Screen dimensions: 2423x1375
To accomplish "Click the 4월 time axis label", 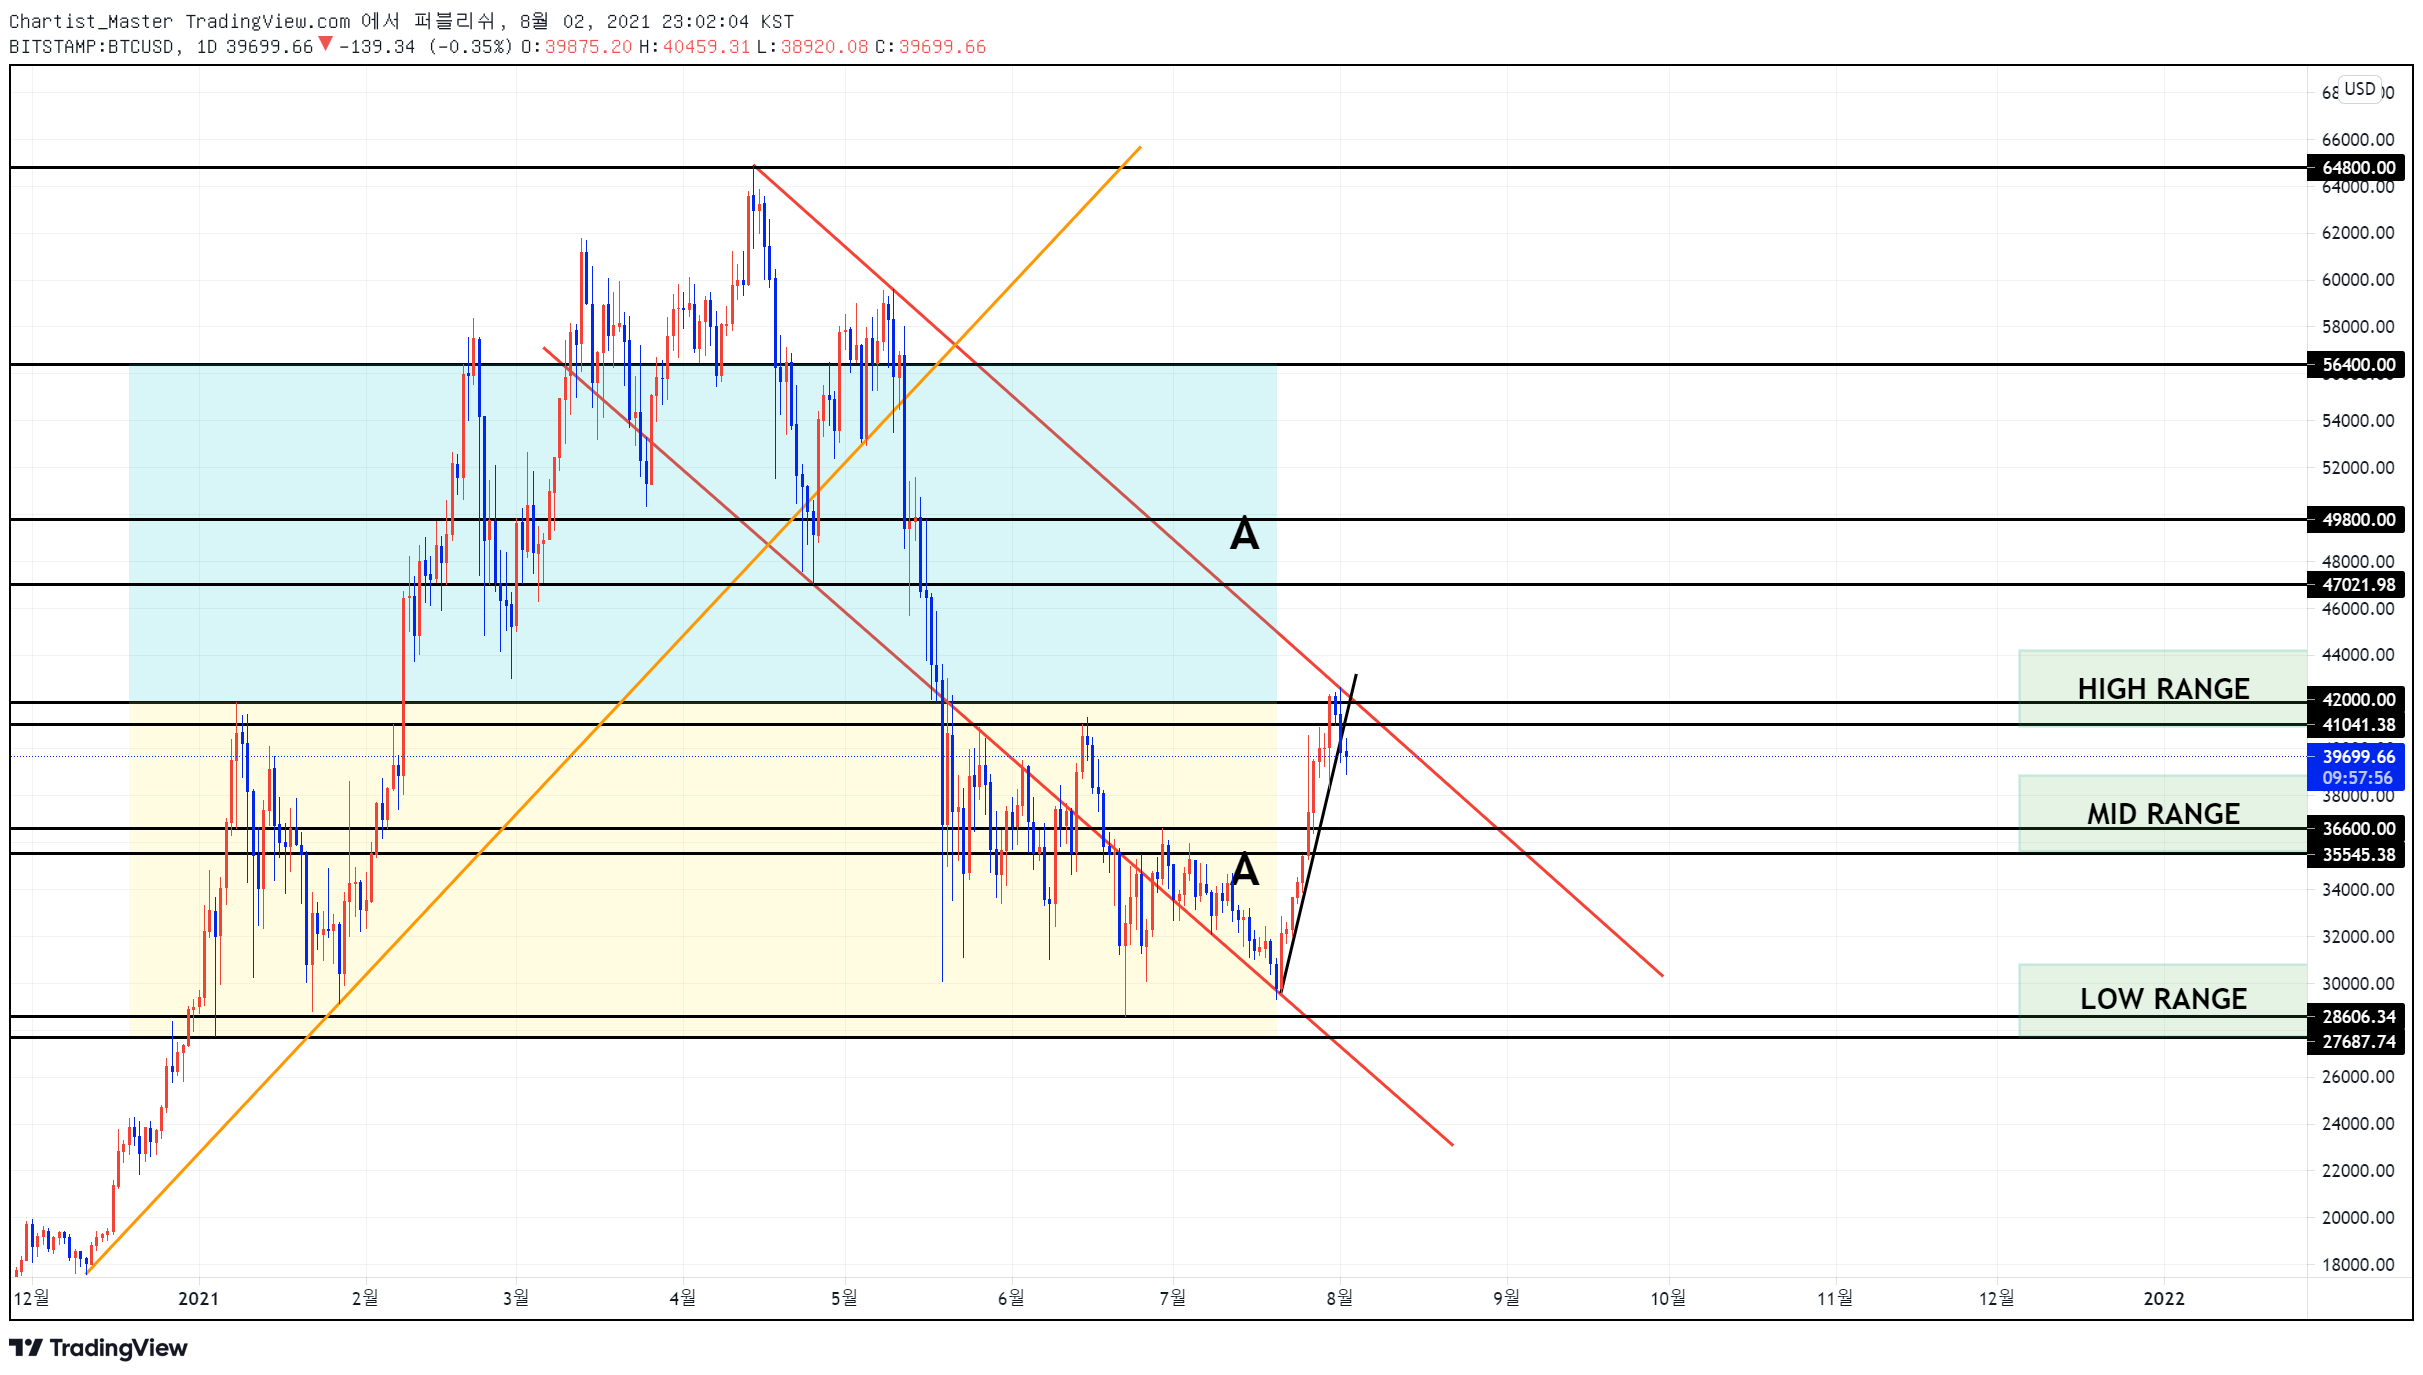I will pyautogui.click(x=682, y=1298).
